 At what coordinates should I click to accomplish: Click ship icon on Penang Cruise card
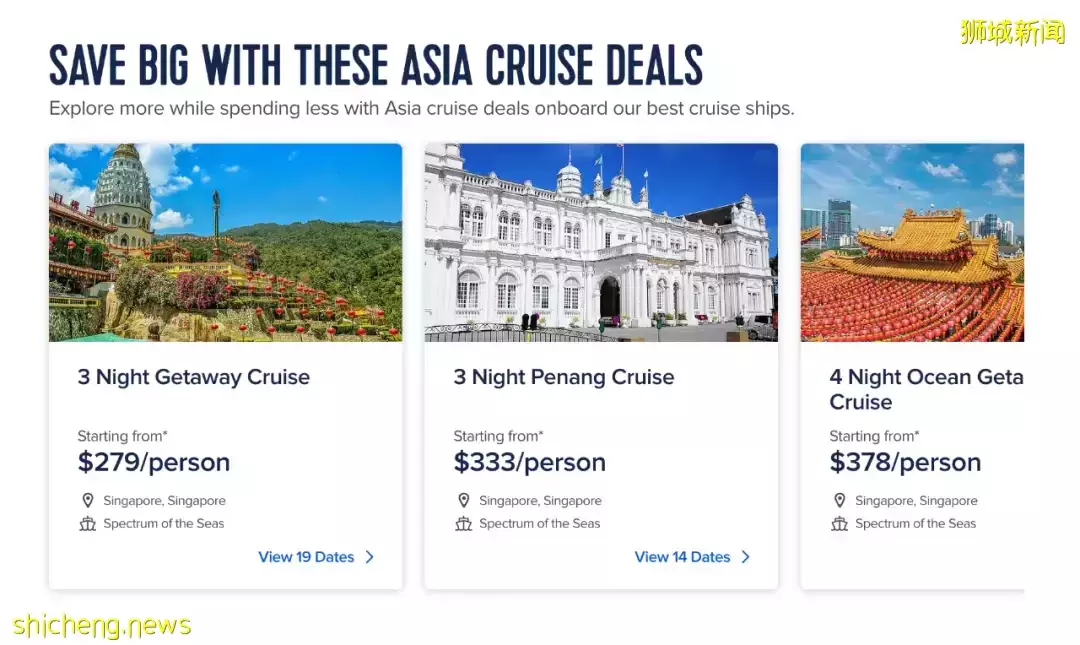click(x=464, y=524)
